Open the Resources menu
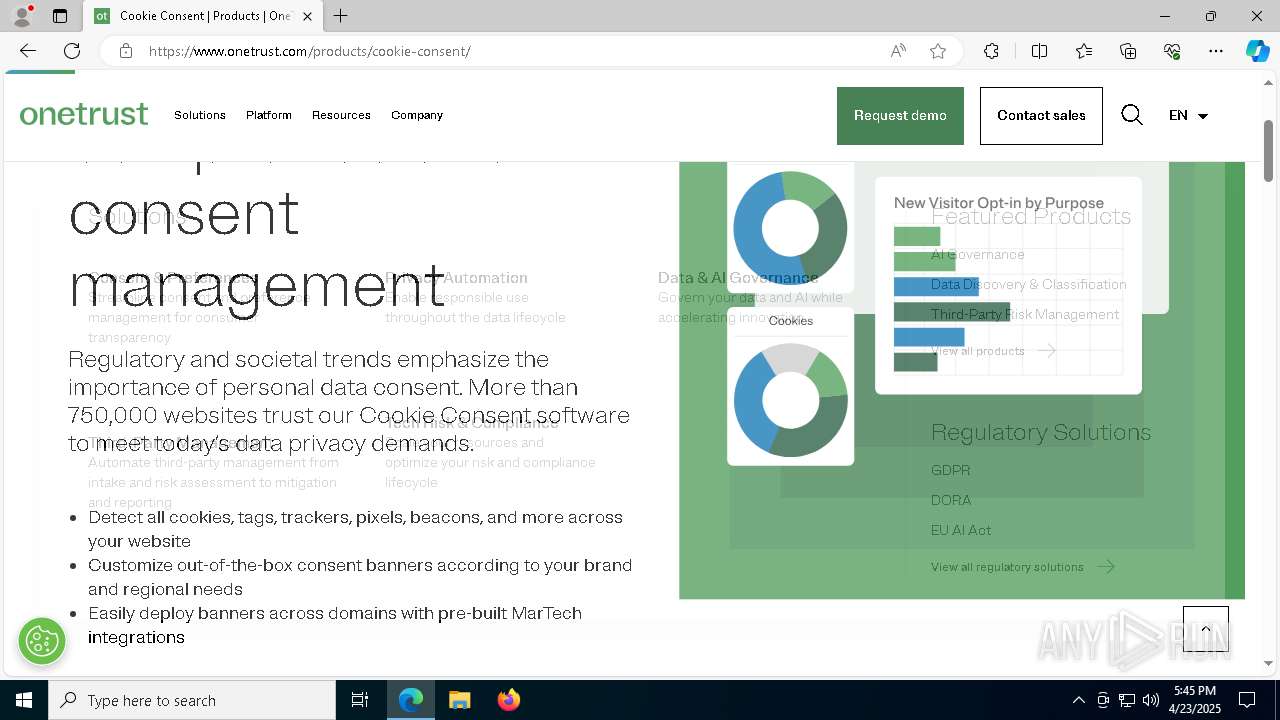The width and height of the screenshot is (1280, 720). 341,115
